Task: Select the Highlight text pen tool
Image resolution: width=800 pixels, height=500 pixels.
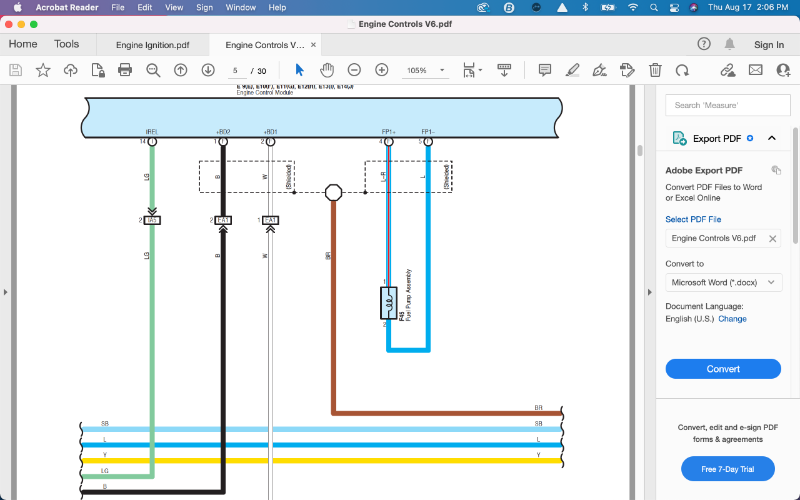Action: click(x=572, y=70)
